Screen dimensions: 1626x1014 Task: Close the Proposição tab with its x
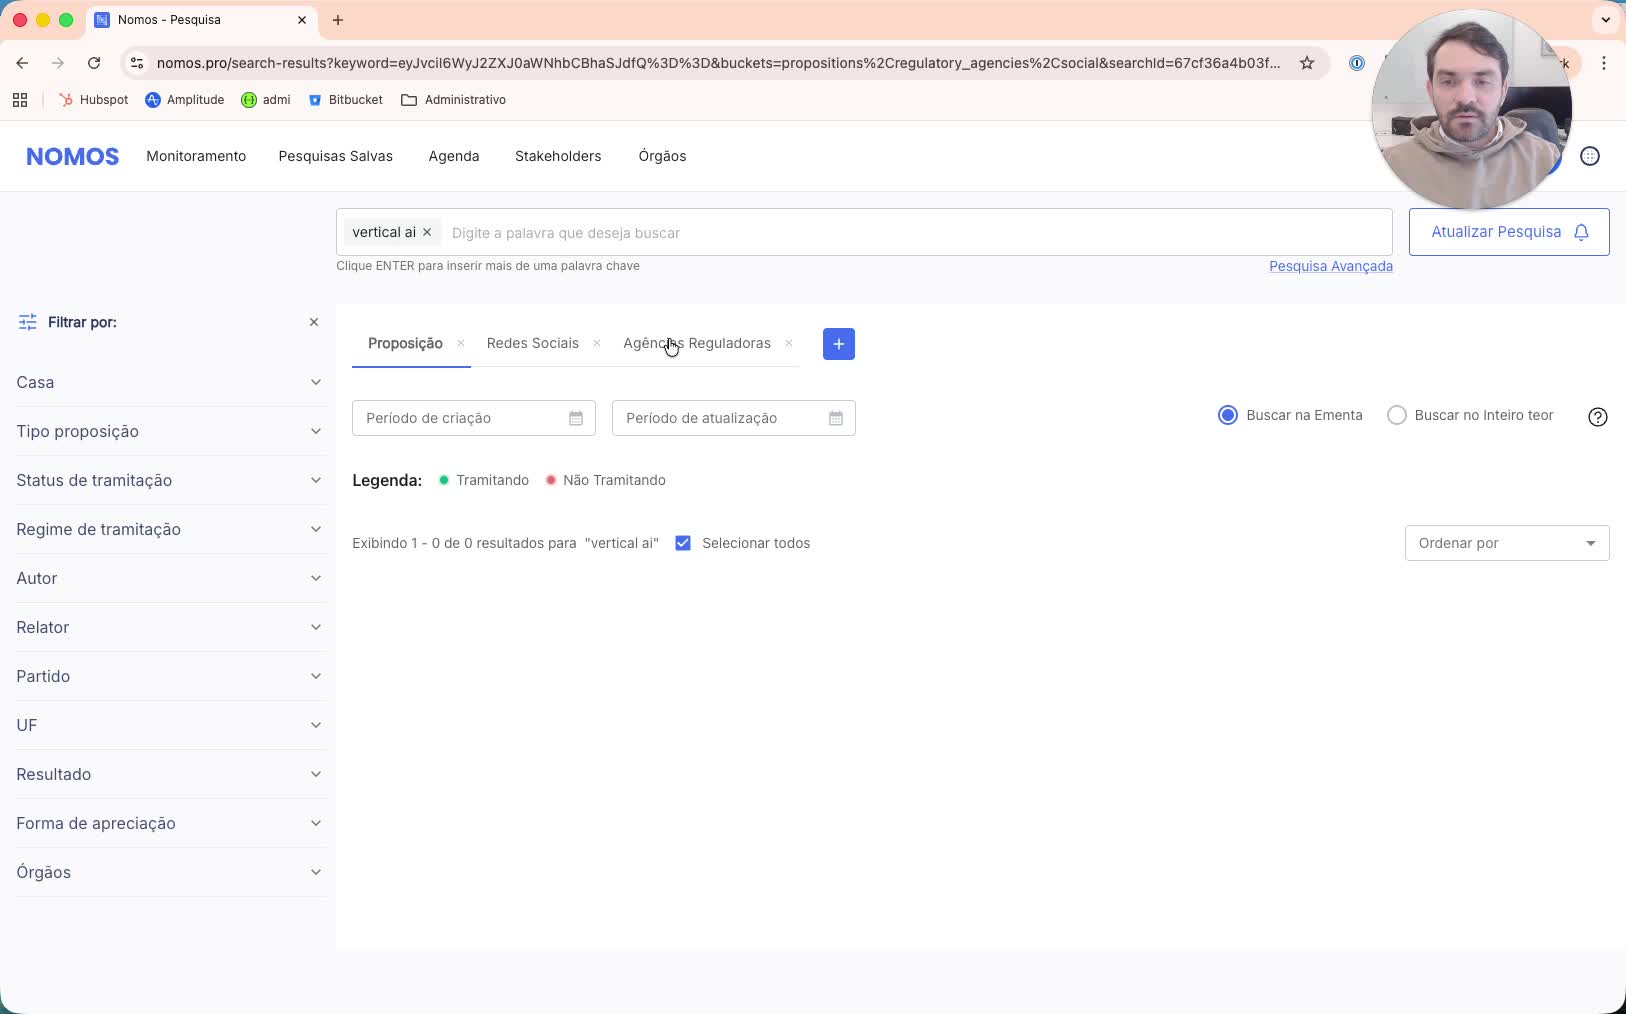point(461,343)
